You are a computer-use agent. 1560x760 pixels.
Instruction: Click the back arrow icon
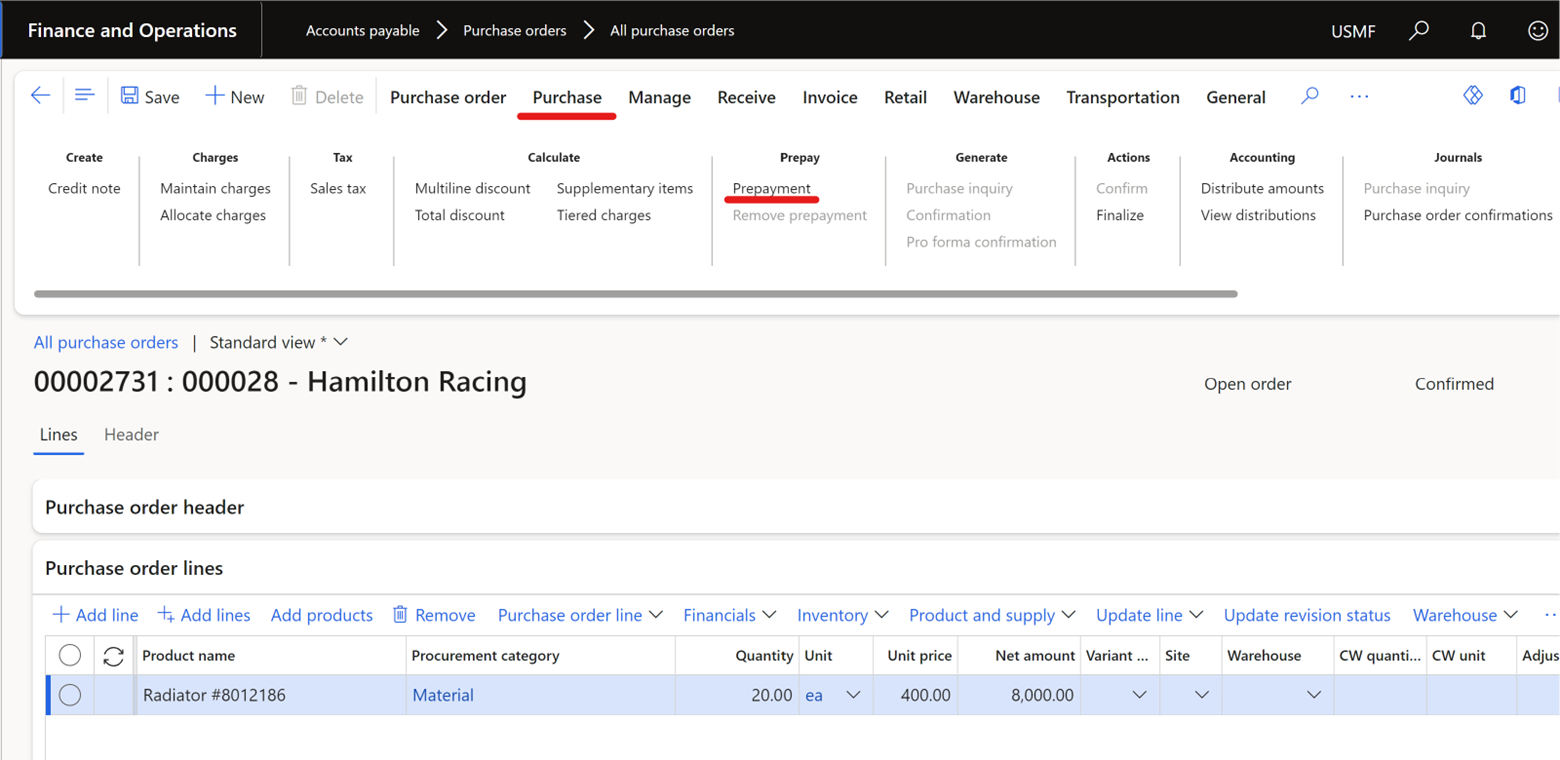[40, 96]
